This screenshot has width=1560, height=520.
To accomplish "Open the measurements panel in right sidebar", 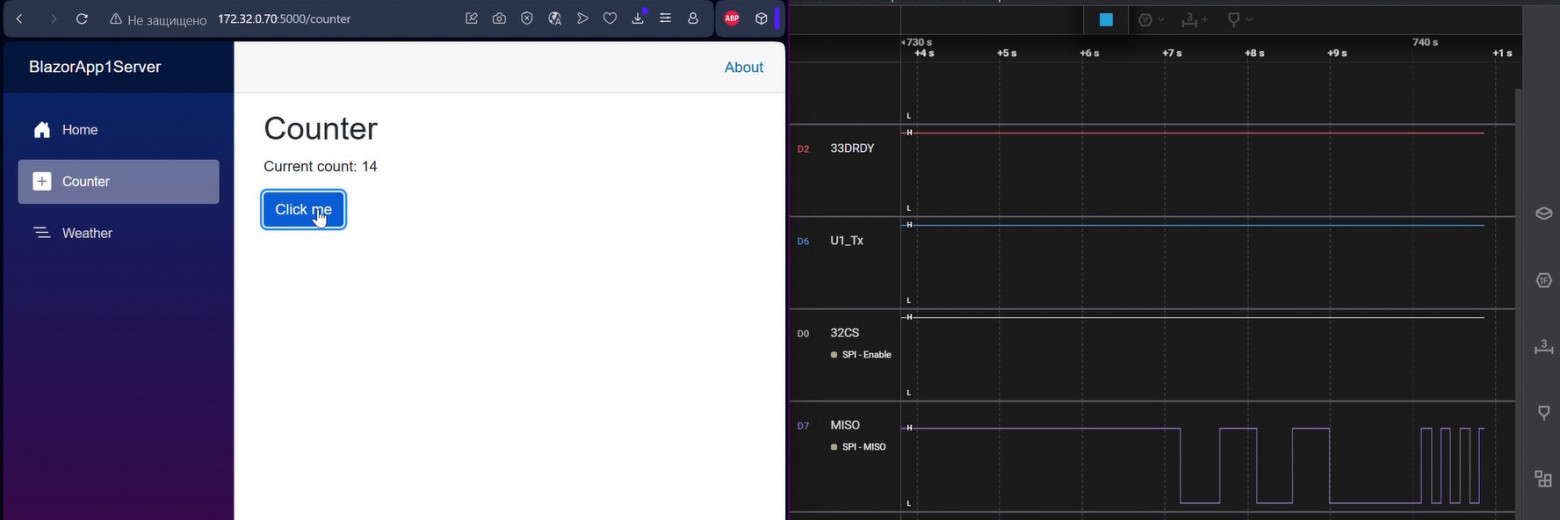I will [1543, 346].
